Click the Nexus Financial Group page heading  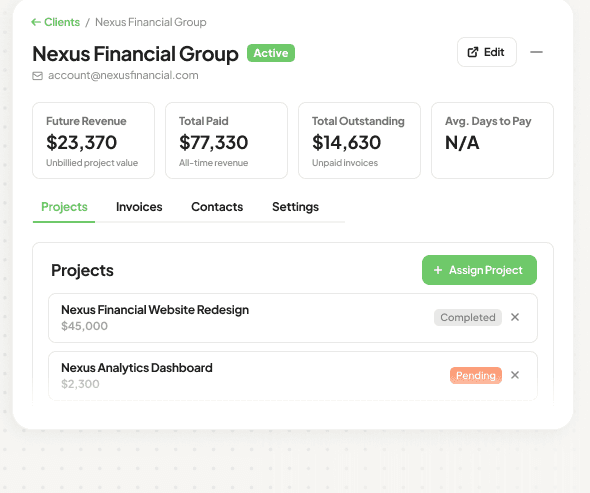point(135,53)
